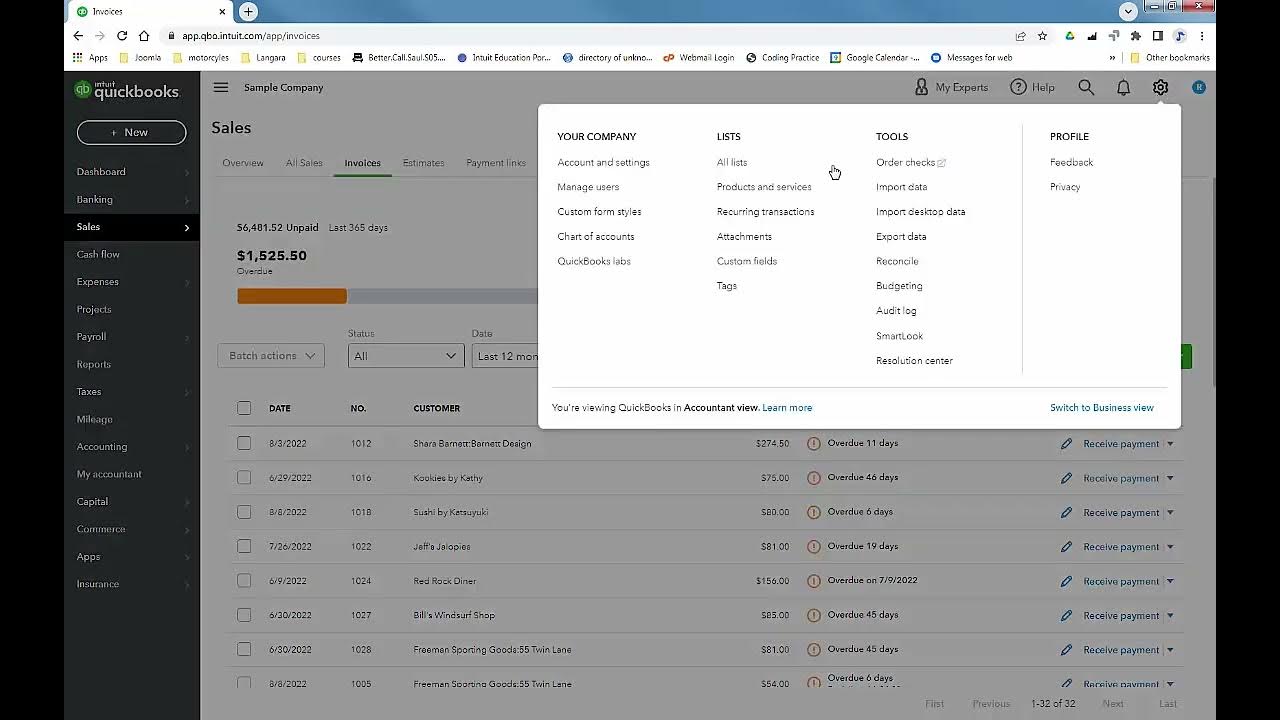This screenshot has height=720, width=1280.
Task: Open Audit log tool
Action: 896,311
